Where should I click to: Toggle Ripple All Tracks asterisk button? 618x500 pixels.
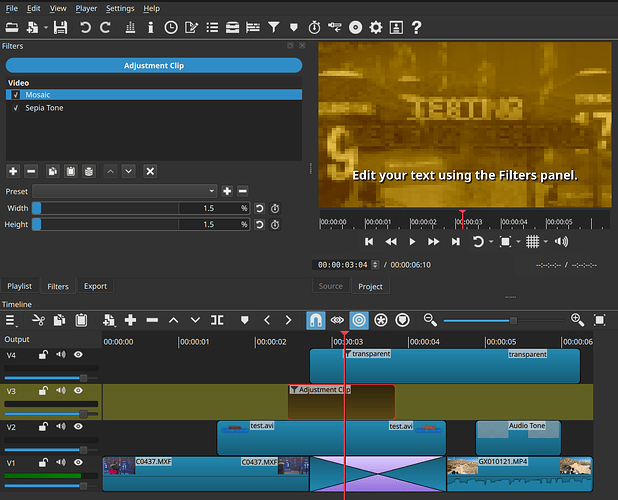(x=381, y=320)
